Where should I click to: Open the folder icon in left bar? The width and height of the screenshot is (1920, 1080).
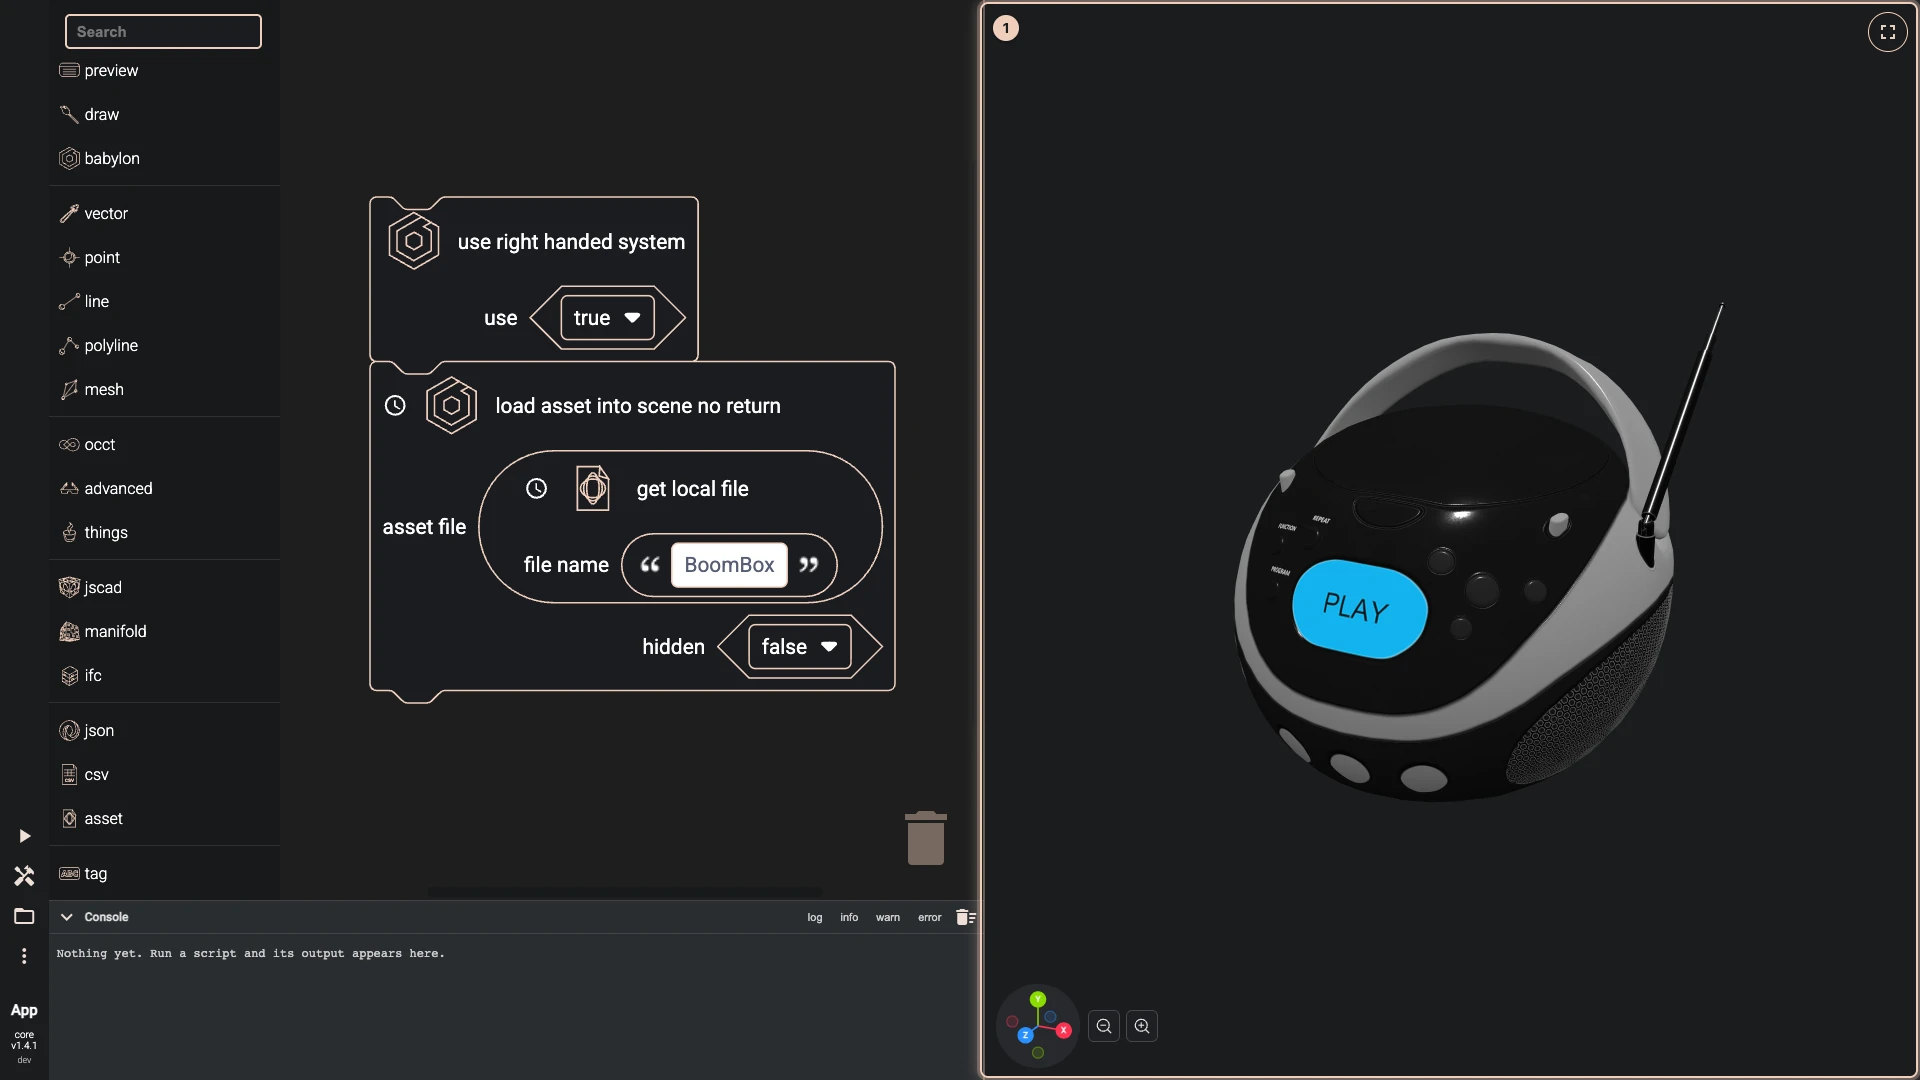click(x=24, y=916)
